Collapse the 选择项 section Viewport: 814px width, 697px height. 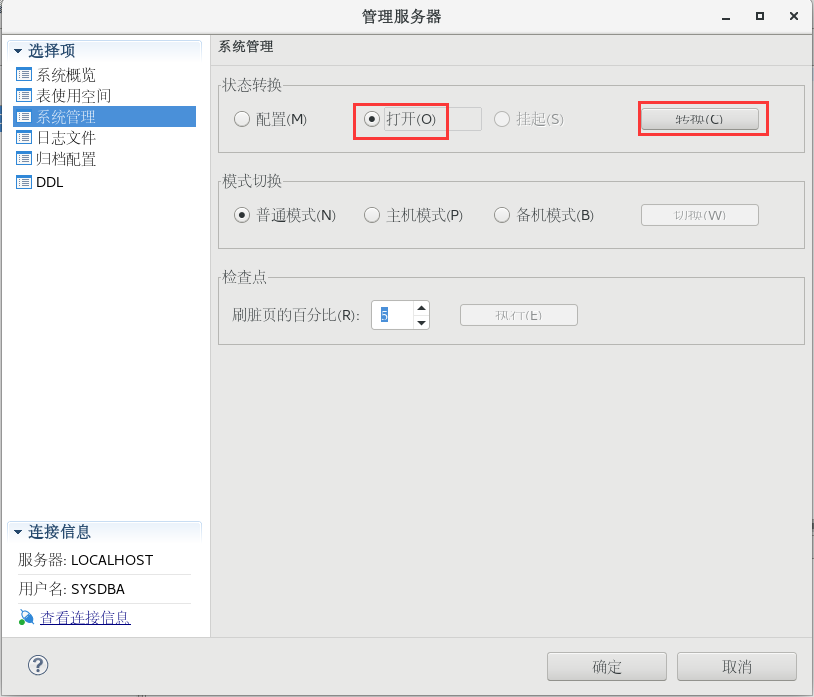18,51
